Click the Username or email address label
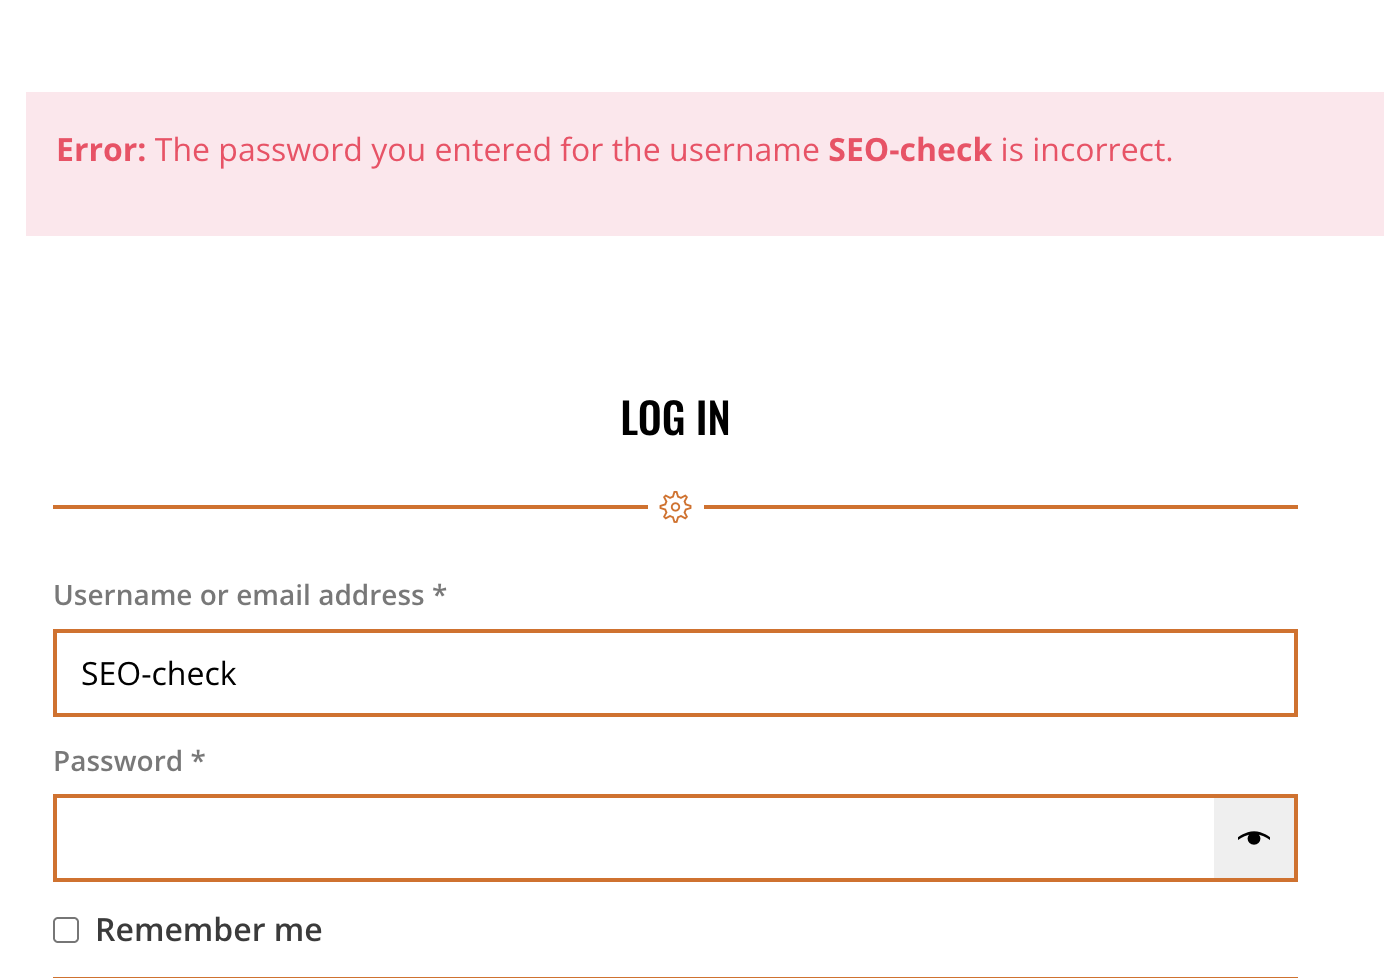The image size is (1384, 978). pos(239,595)
